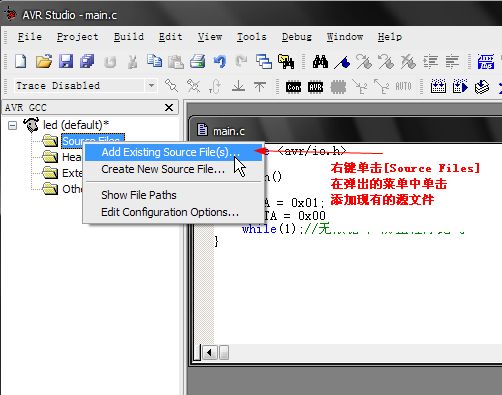Open the Build menu
The image size is (502, 395).
click(129, 37)
